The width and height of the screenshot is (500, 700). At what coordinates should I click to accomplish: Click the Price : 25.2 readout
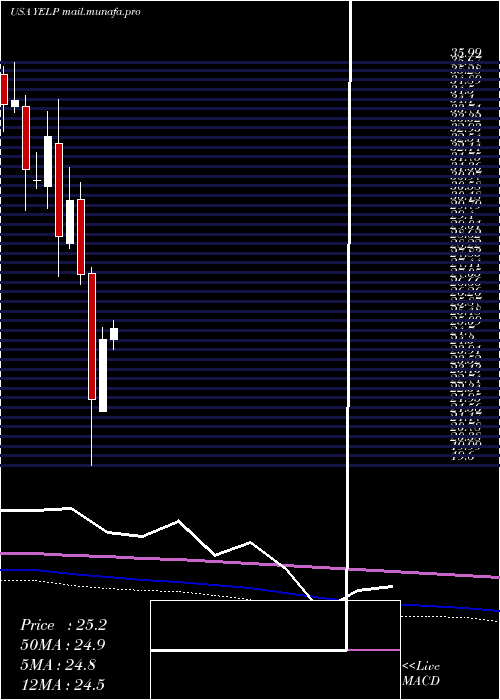(x=63, y=625)
